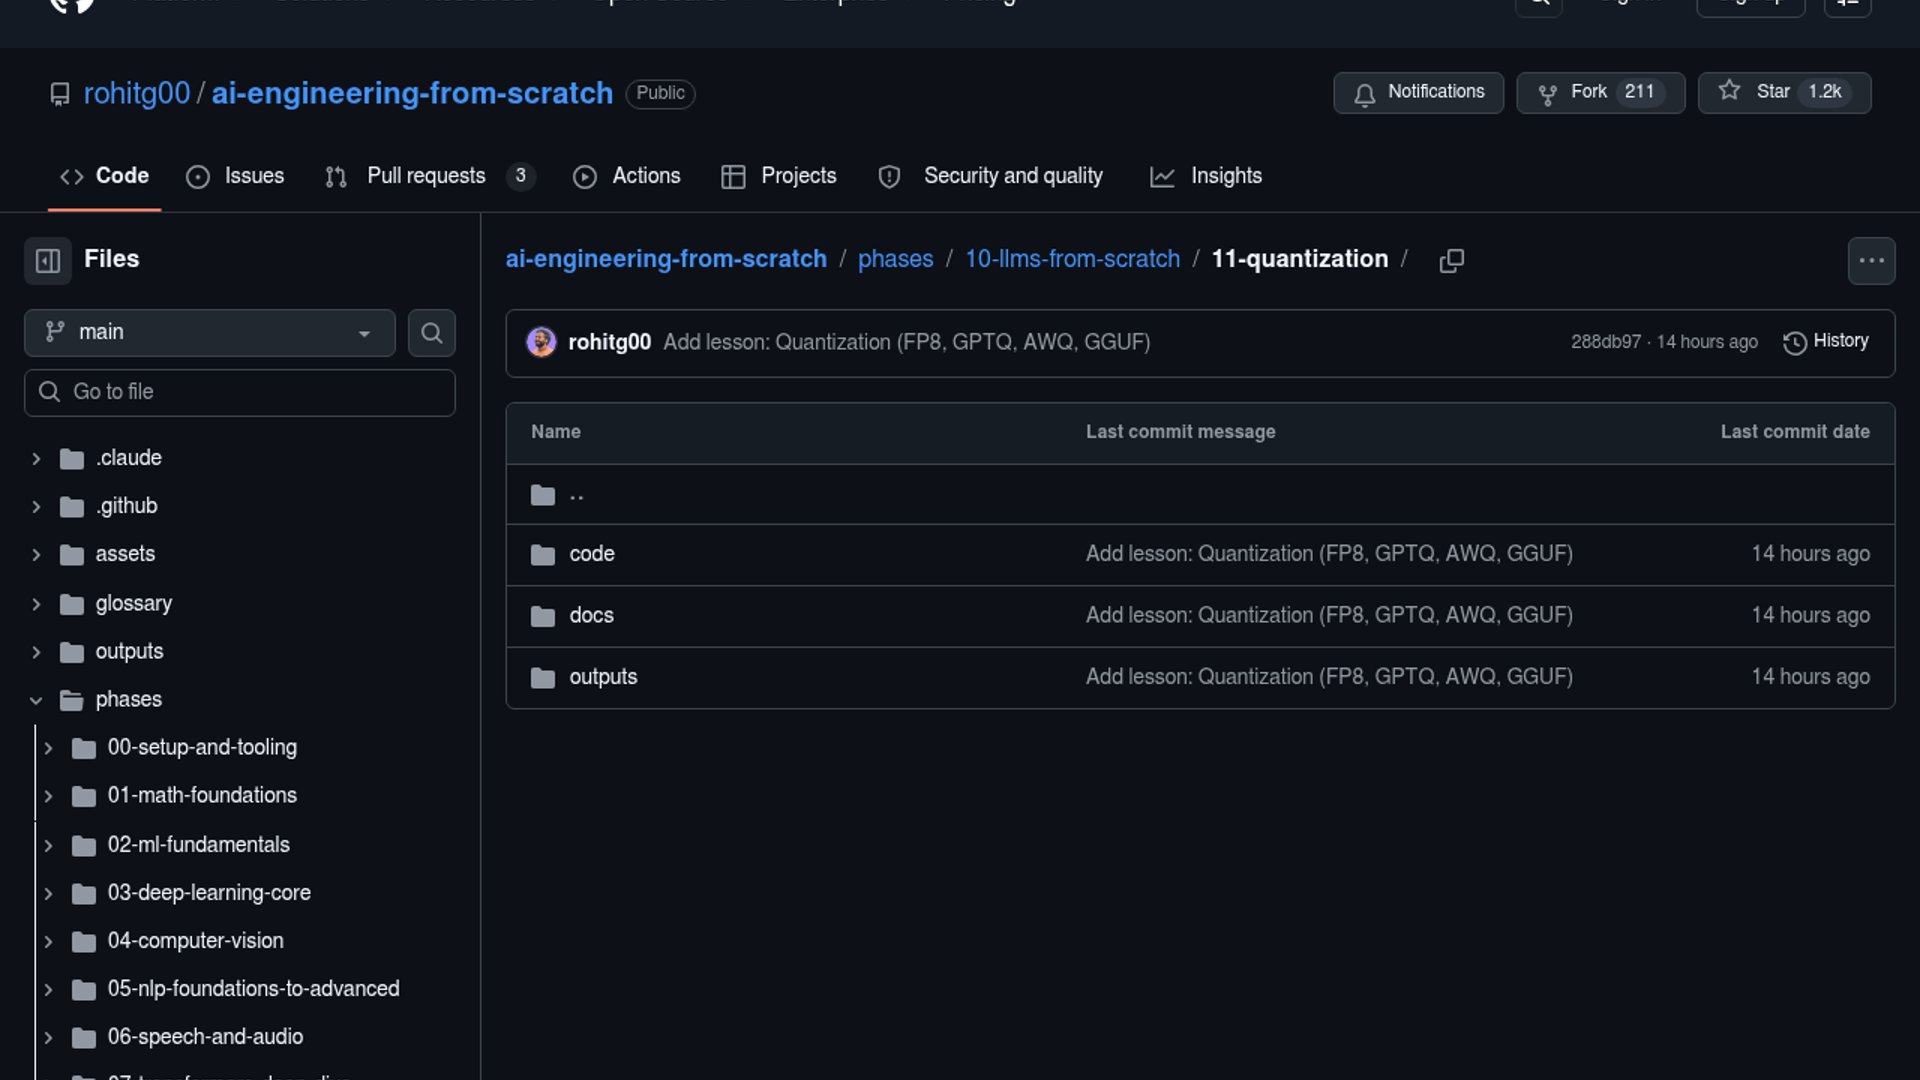Open the parent directory (..) row
Image resolution: width=1920 pixels, height=1080 pixels.
(x=576, y=495)
